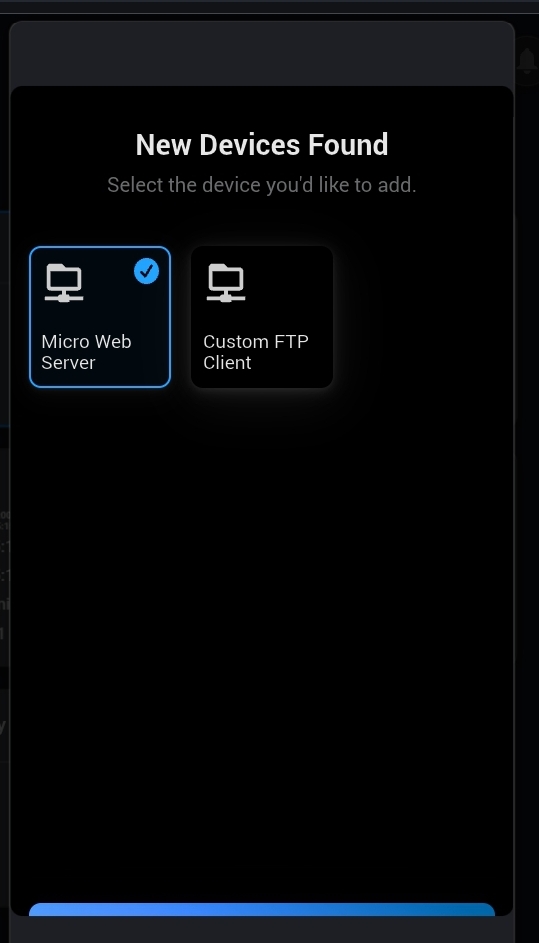
Task: Click the "Micro Web Server" label text
Action: pos(86,352)
